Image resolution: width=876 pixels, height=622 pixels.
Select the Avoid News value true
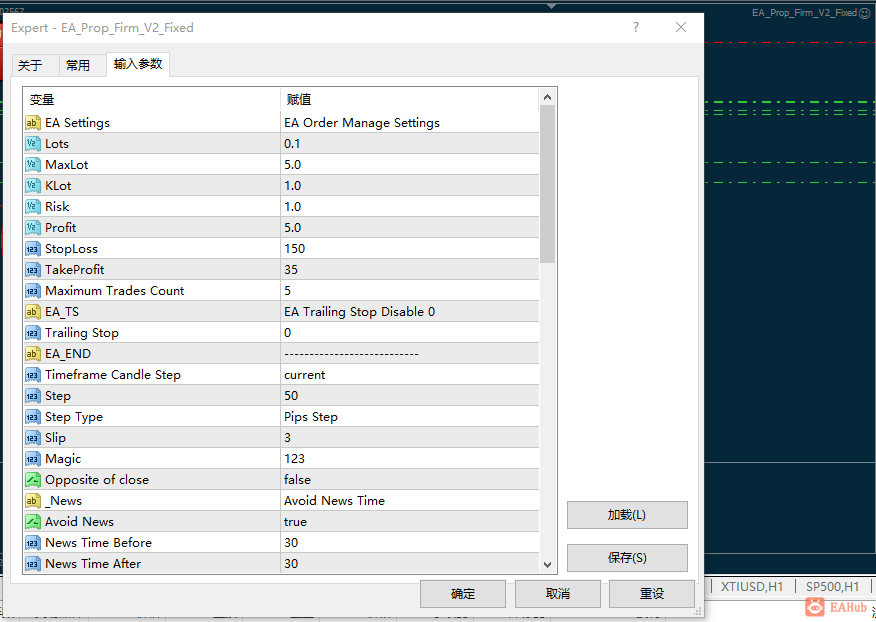pos(295,522)
